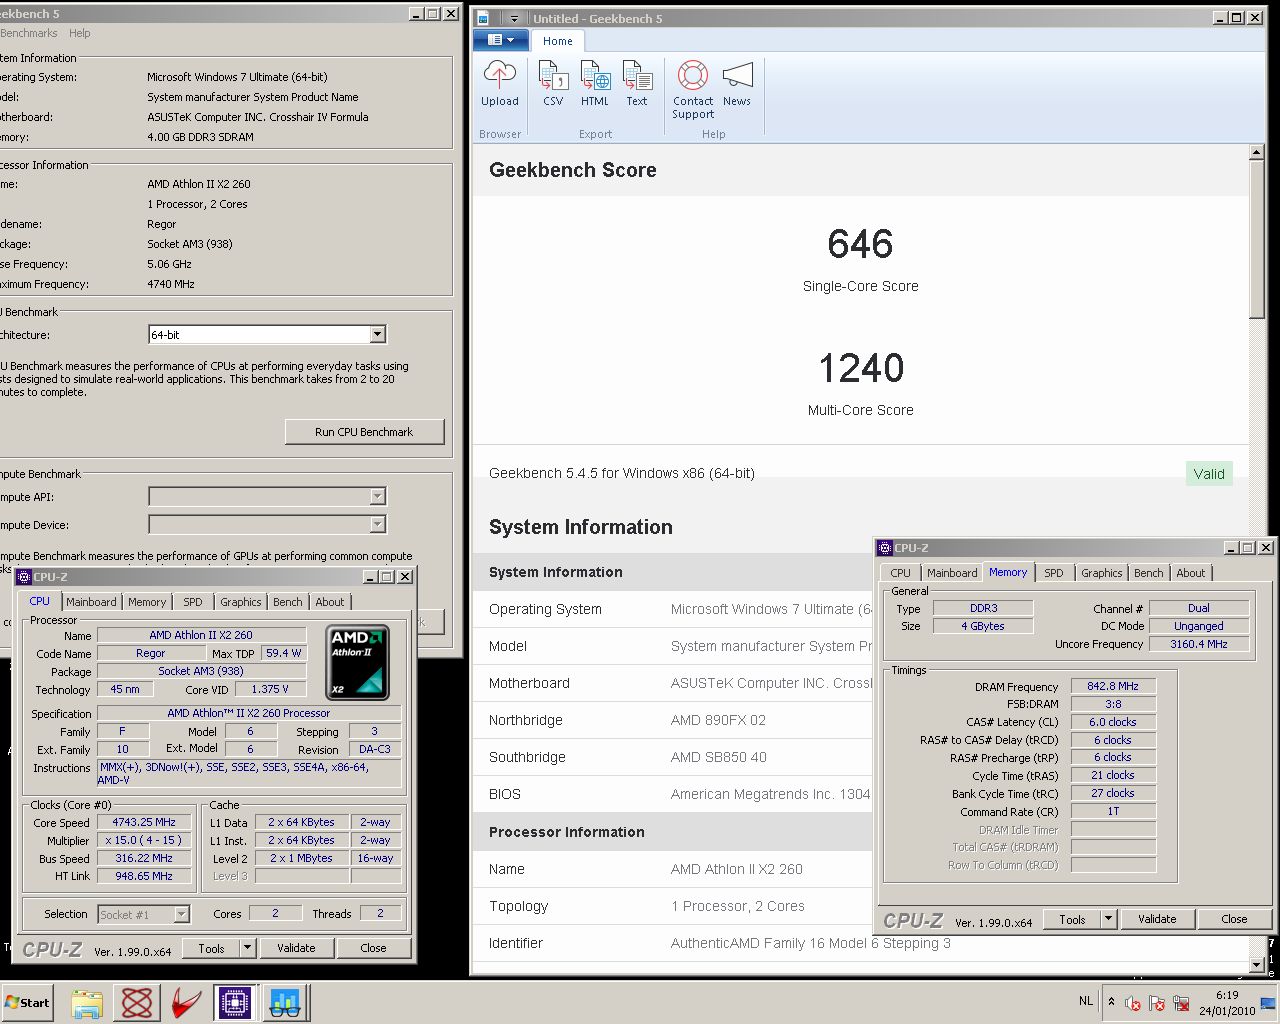Screen dimensions: 1280x1024
Task: Expand the Compute API dropdown
Action: tap(377, 496)
